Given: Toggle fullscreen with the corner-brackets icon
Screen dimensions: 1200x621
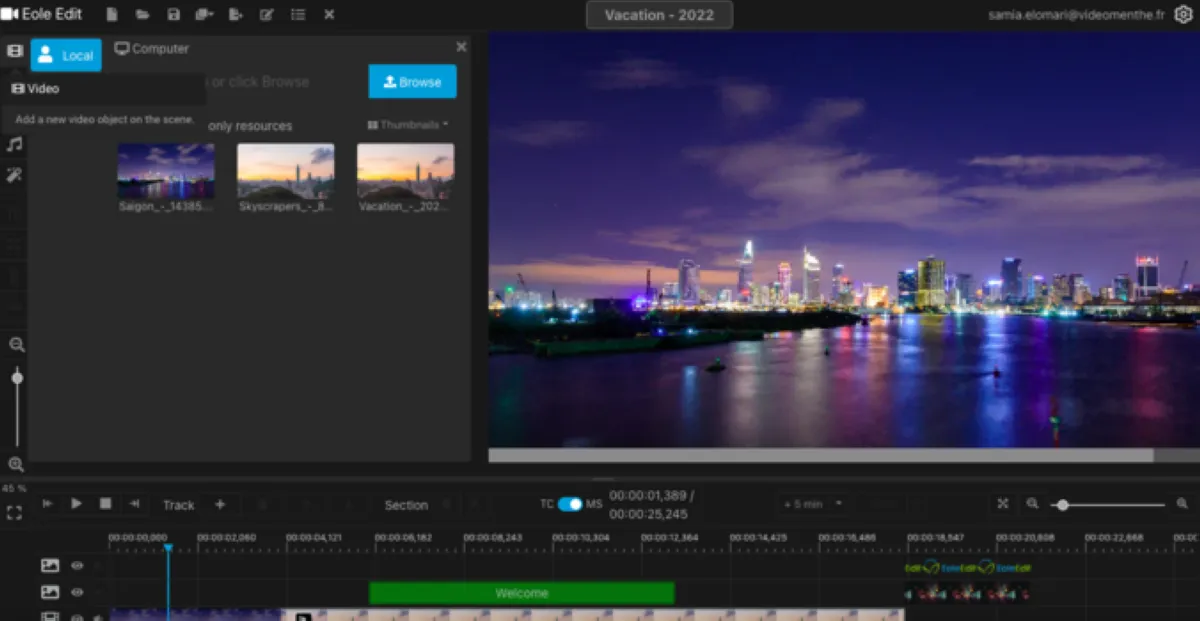Looking at the screenshot, I should point(14,513).
